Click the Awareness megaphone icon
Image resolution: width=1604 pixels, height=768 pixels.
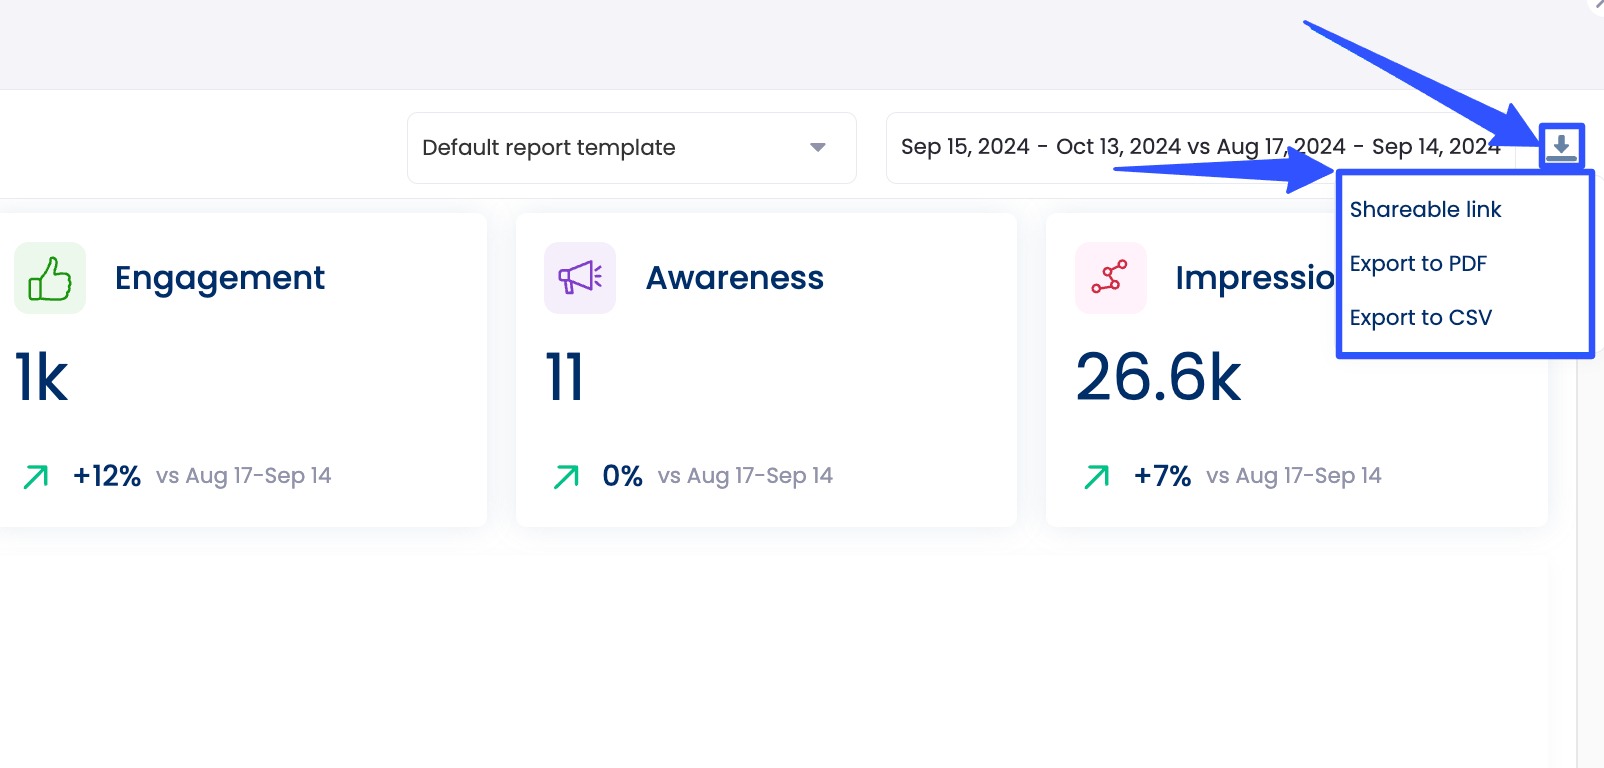(580, 278)
